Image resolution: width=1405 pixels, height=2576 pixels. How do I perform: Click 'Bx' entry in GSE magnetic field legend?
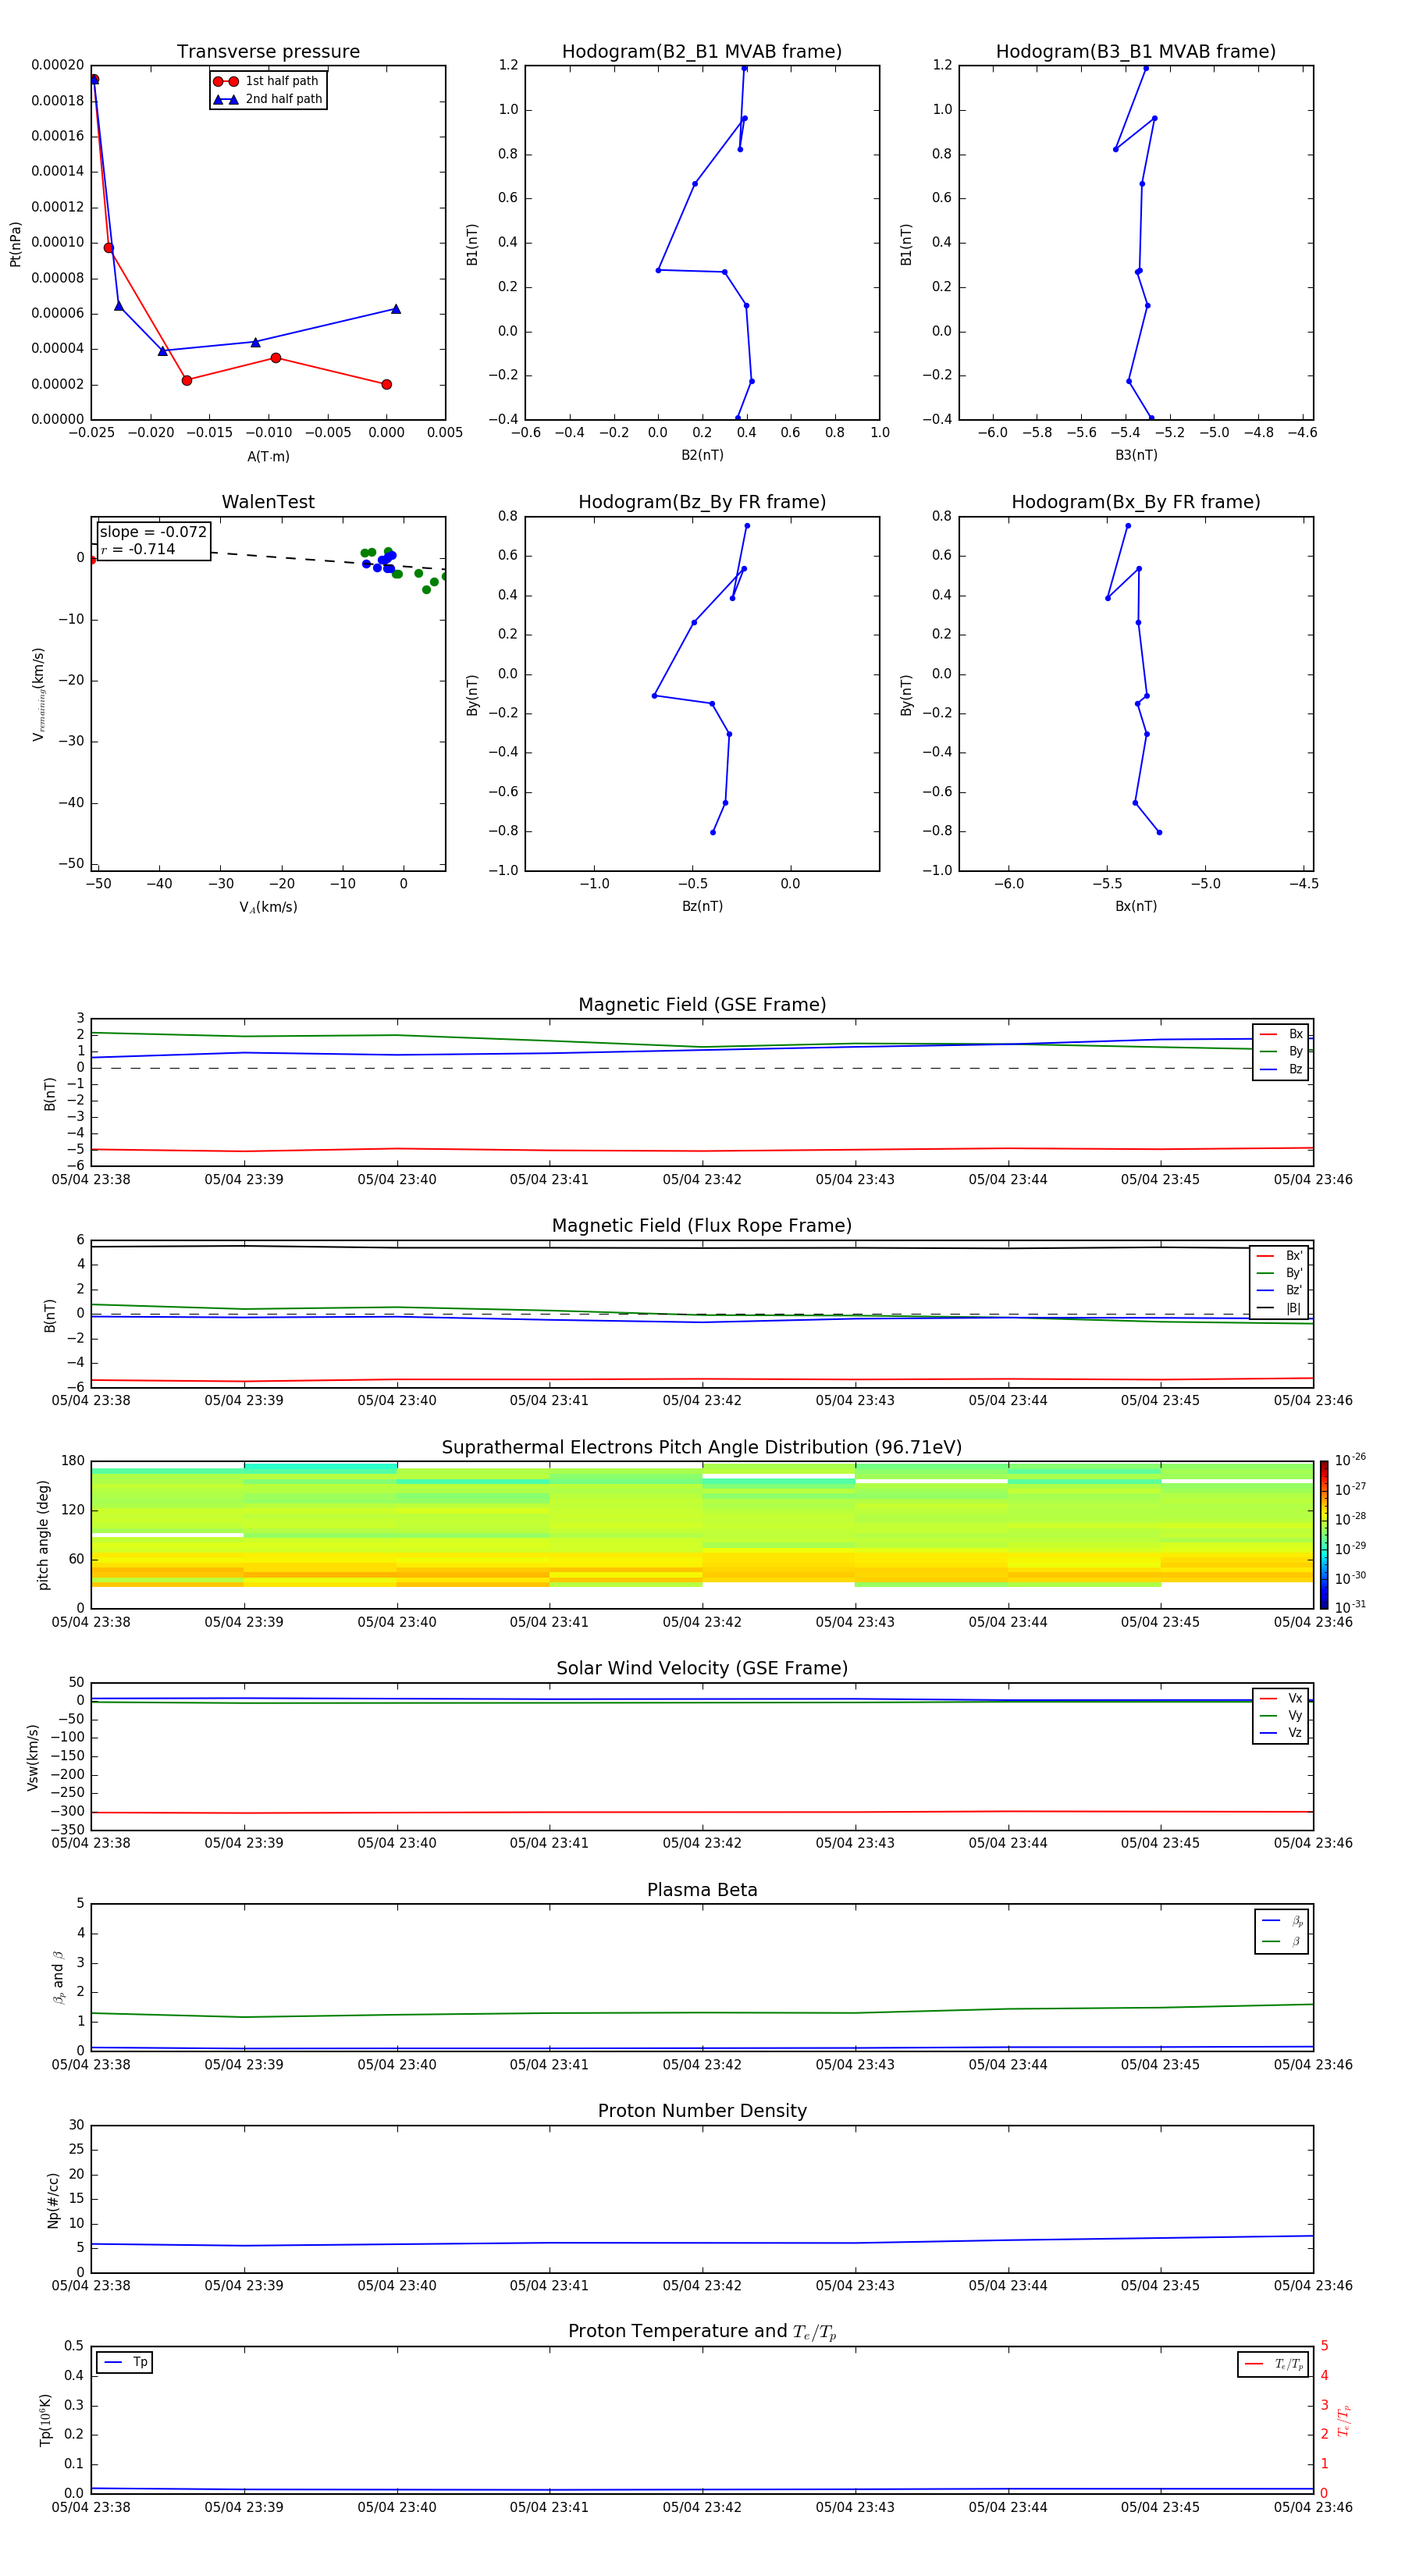[x=1281, y=1034]
